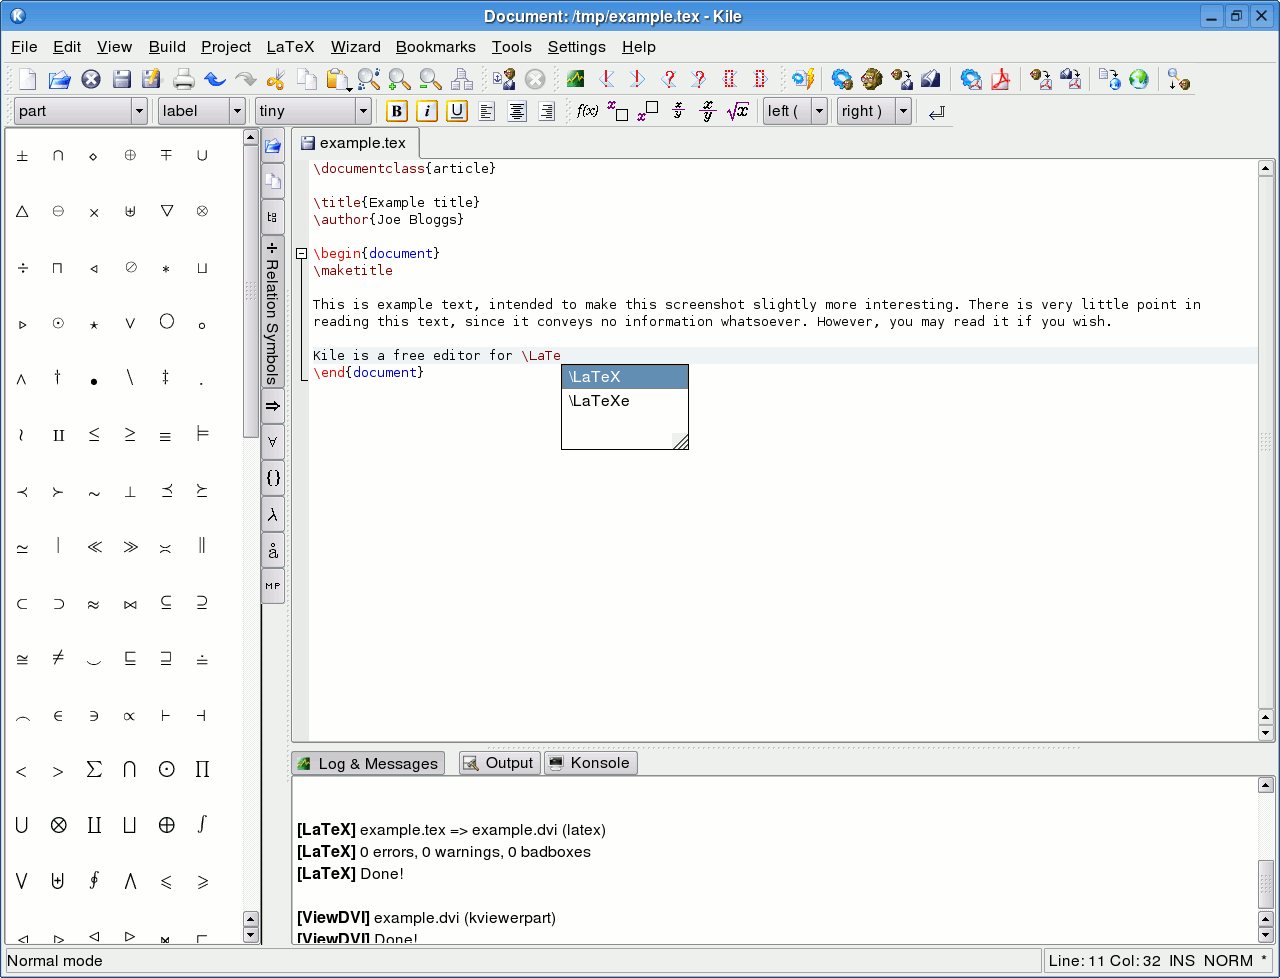This screenshot has width=1280, height=978.
Task: Undo the last edit with the blue arrow
Action: coord(215,79)
